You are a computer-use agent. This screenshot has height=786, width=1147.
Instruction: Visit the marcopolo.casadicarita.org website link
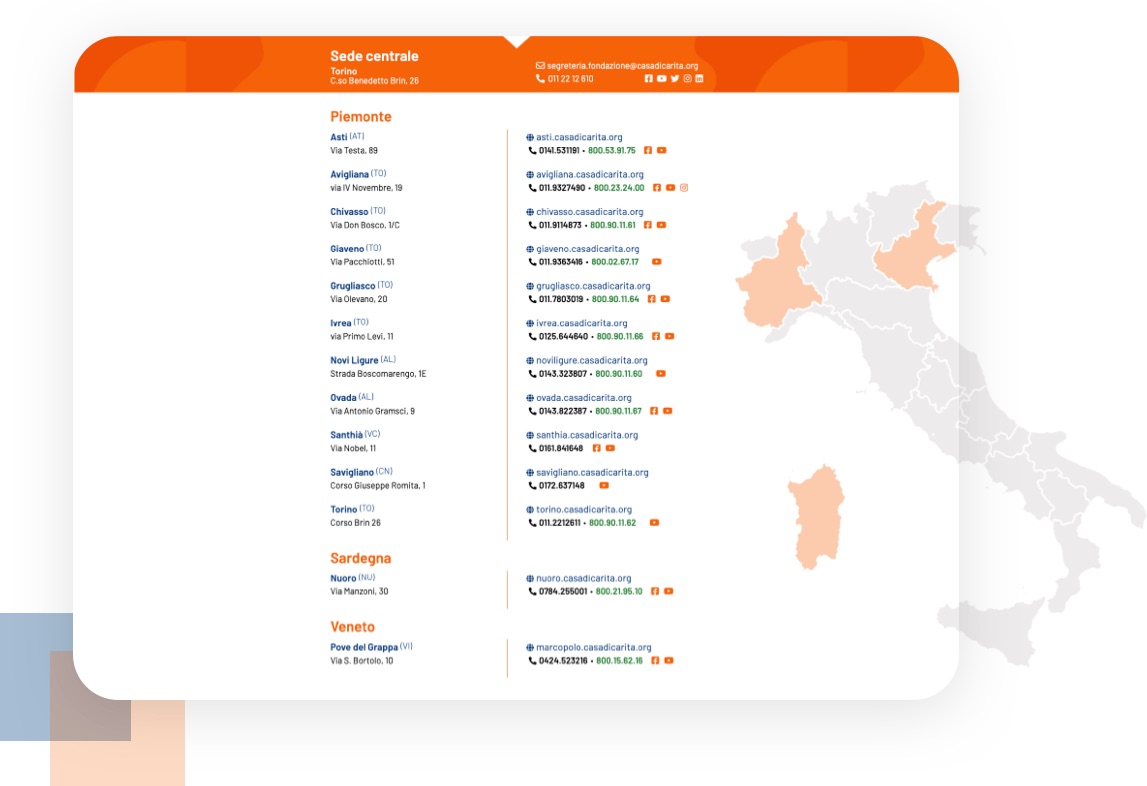pyautogui.click(x=593, y=648)
